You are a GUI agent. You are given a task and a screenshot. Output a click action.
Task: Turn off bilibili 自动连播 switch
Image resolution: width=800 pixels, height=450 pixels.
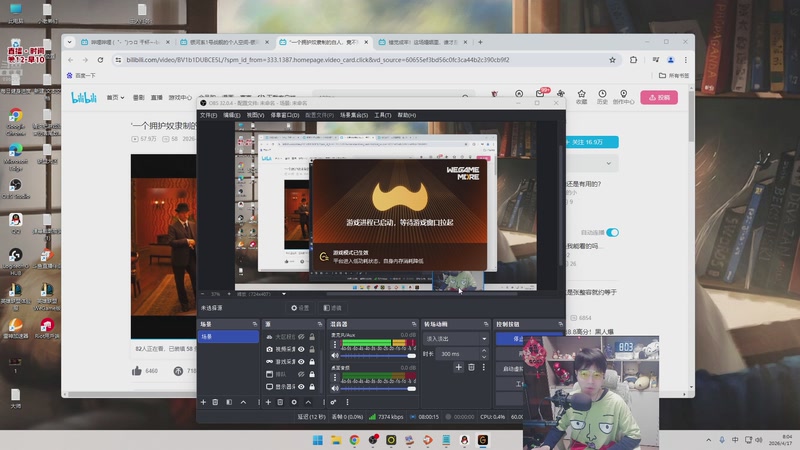coord(613,232)
